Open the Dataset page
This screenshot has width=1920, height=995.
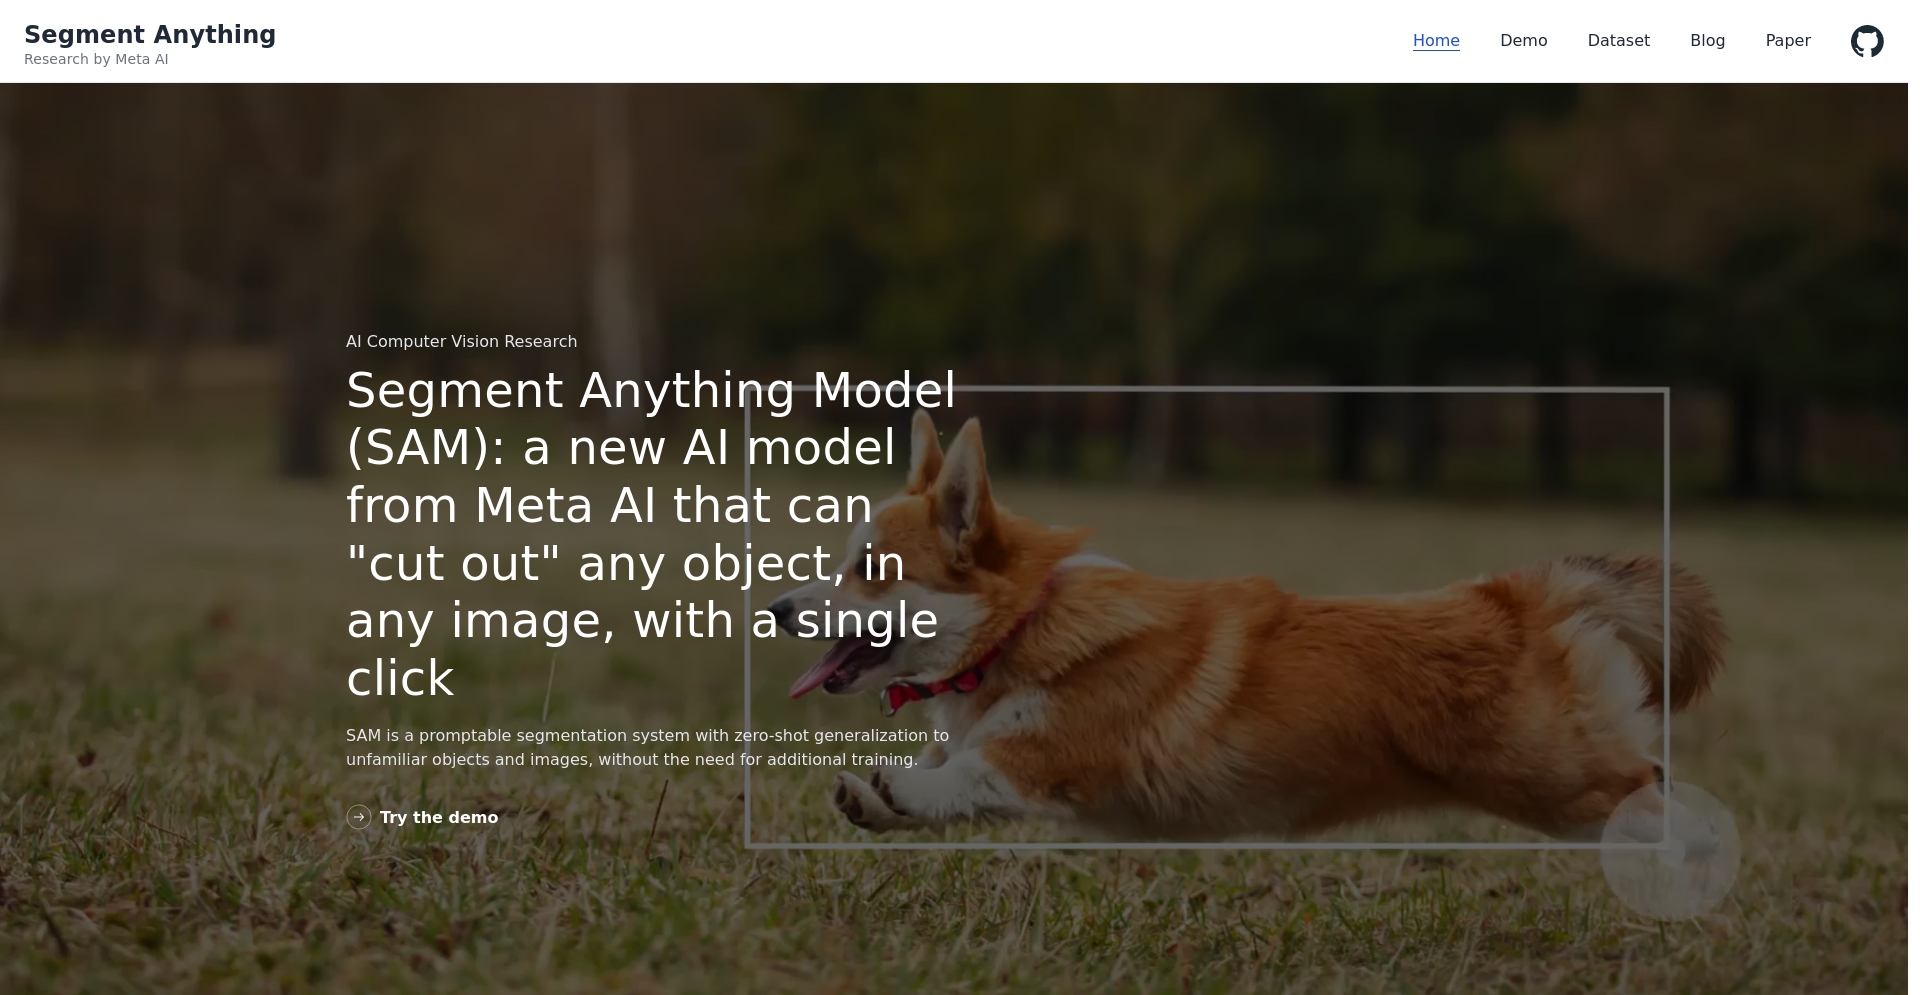tap(1618, 41)
